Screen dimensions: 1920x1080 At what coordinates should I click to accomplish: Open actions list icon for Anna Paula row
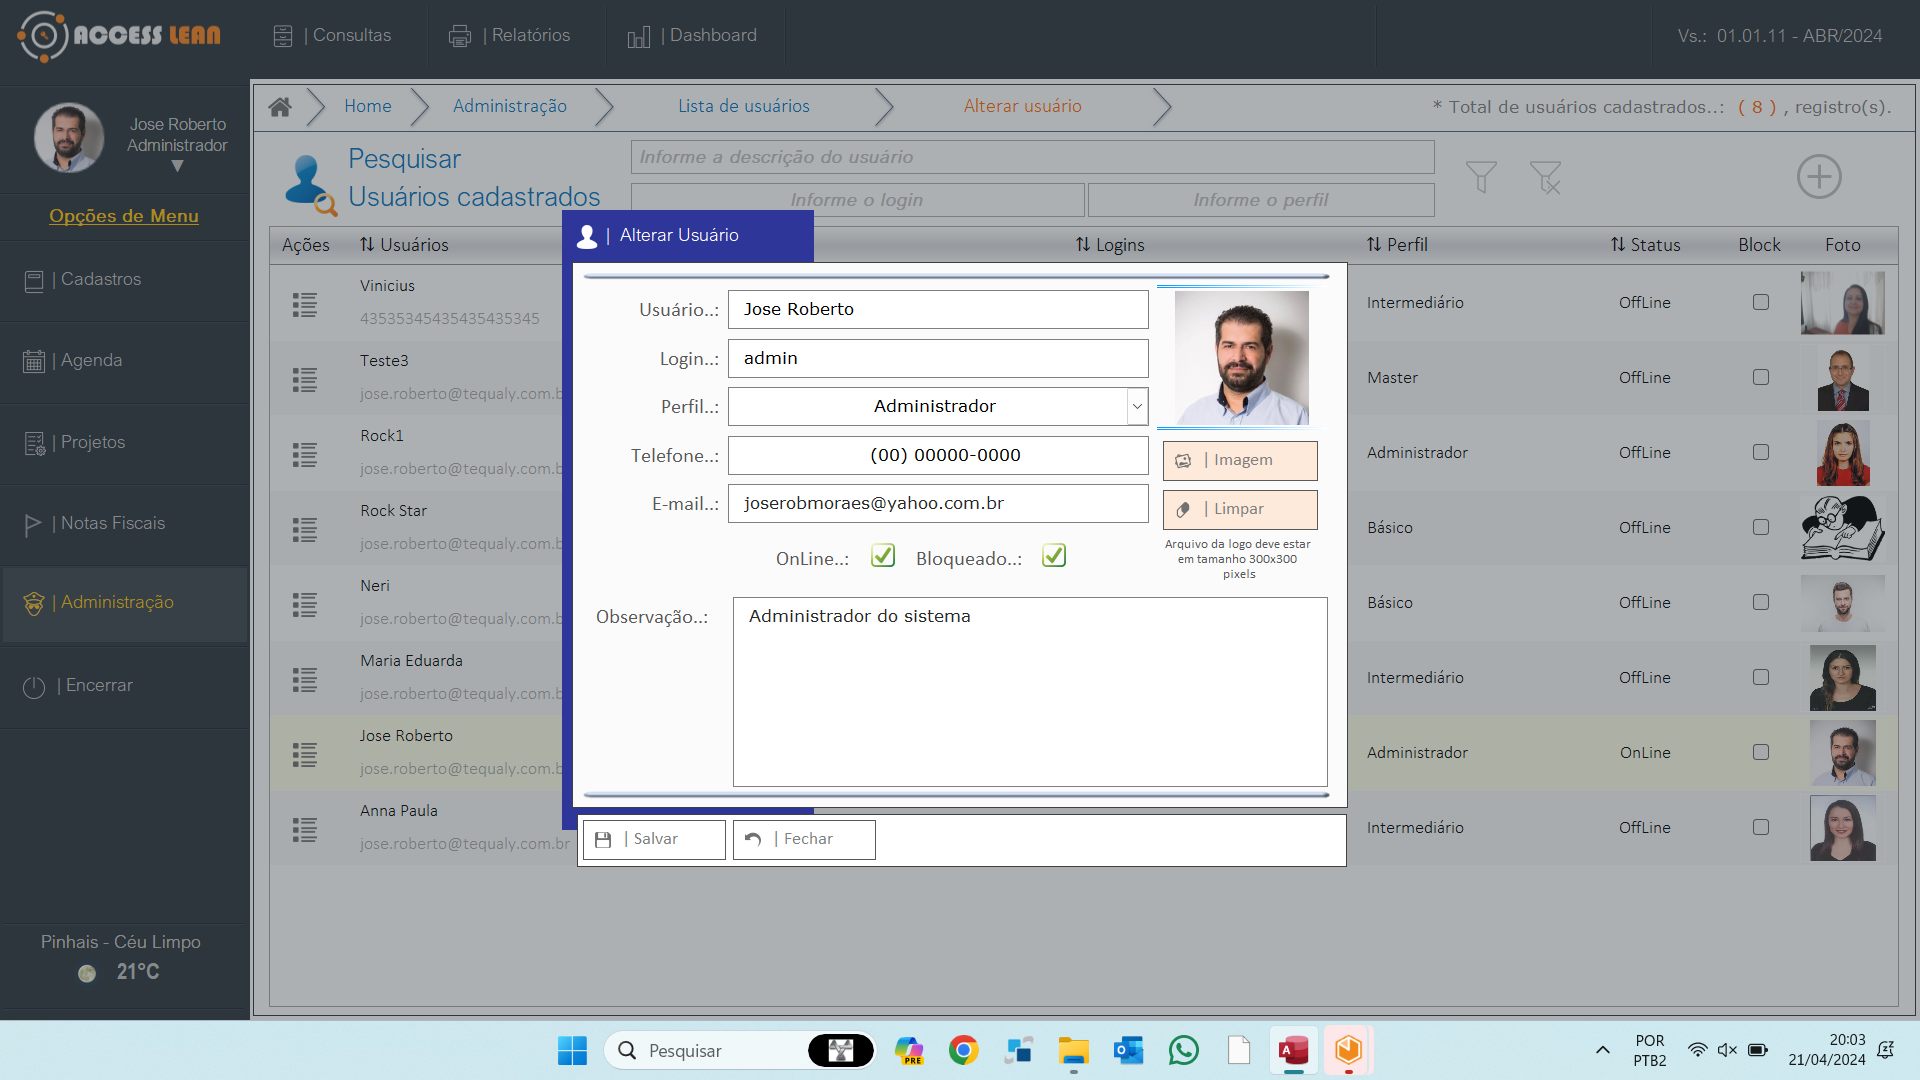(305, 829)
